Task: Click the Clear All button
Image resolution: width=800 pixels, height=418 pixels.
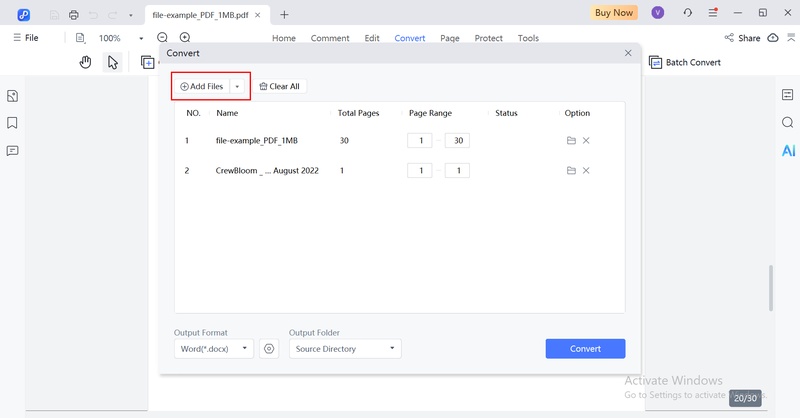Action: coord(280,86)
